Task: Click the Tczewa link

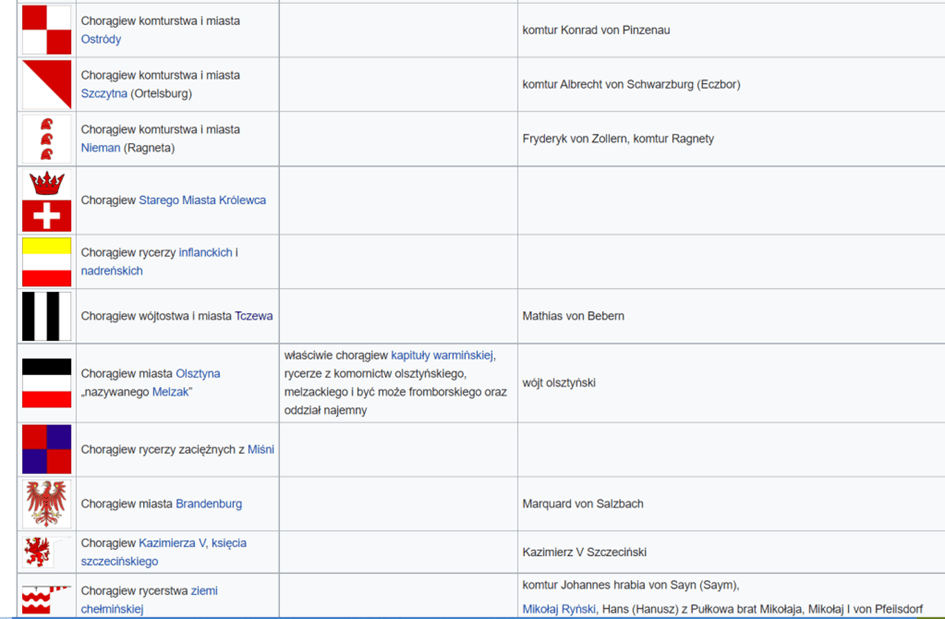Action: click(x=254, y=316)
